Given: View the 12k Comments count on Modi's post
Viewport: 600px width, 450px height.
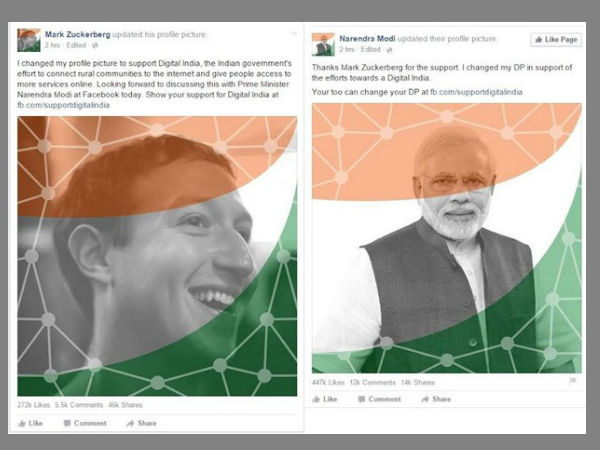Looking at the screenshot, I should tap(372, 382).
